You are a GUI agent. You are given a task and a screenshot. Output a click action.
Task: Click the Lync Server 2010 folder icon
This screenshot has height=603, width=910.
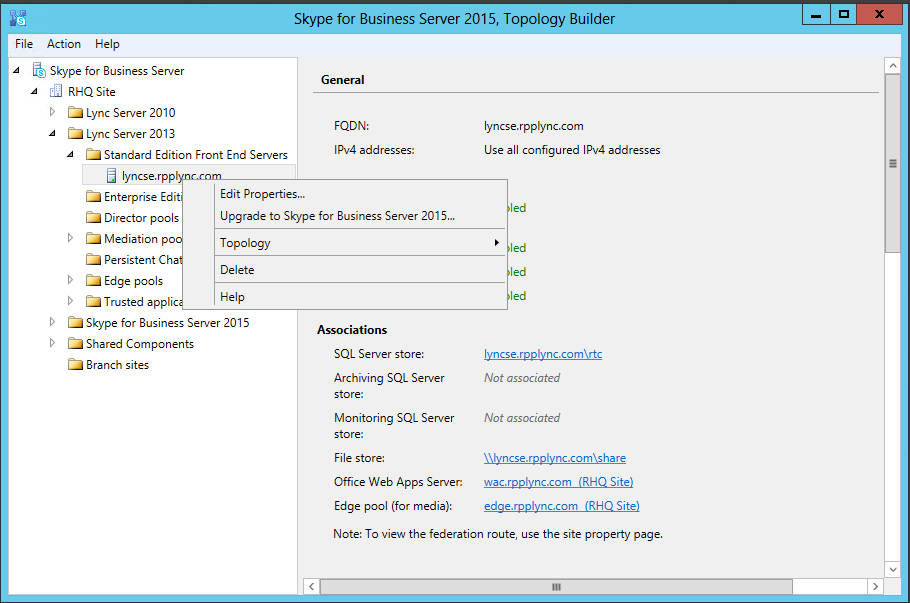(x=75, y=112)
